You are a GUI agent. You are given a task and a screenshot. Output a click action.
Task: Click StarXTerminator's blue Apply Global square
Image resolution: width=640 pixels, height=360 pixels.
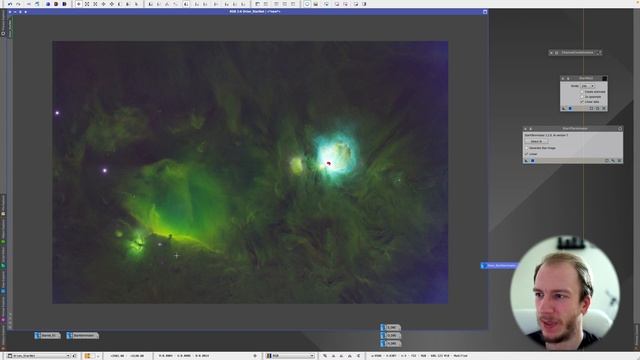[x=533, y=161]
